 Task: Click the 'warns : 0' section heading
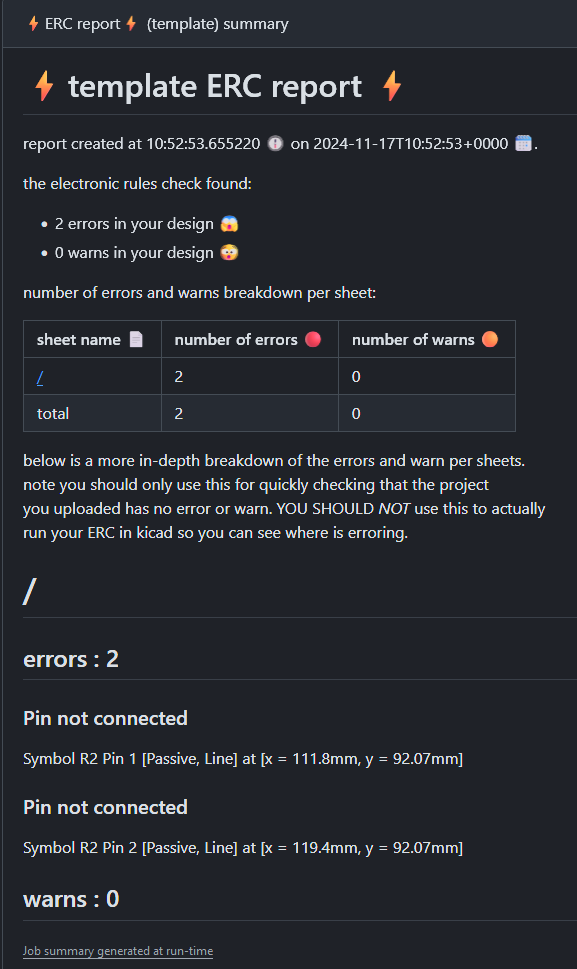click(71, 899)
